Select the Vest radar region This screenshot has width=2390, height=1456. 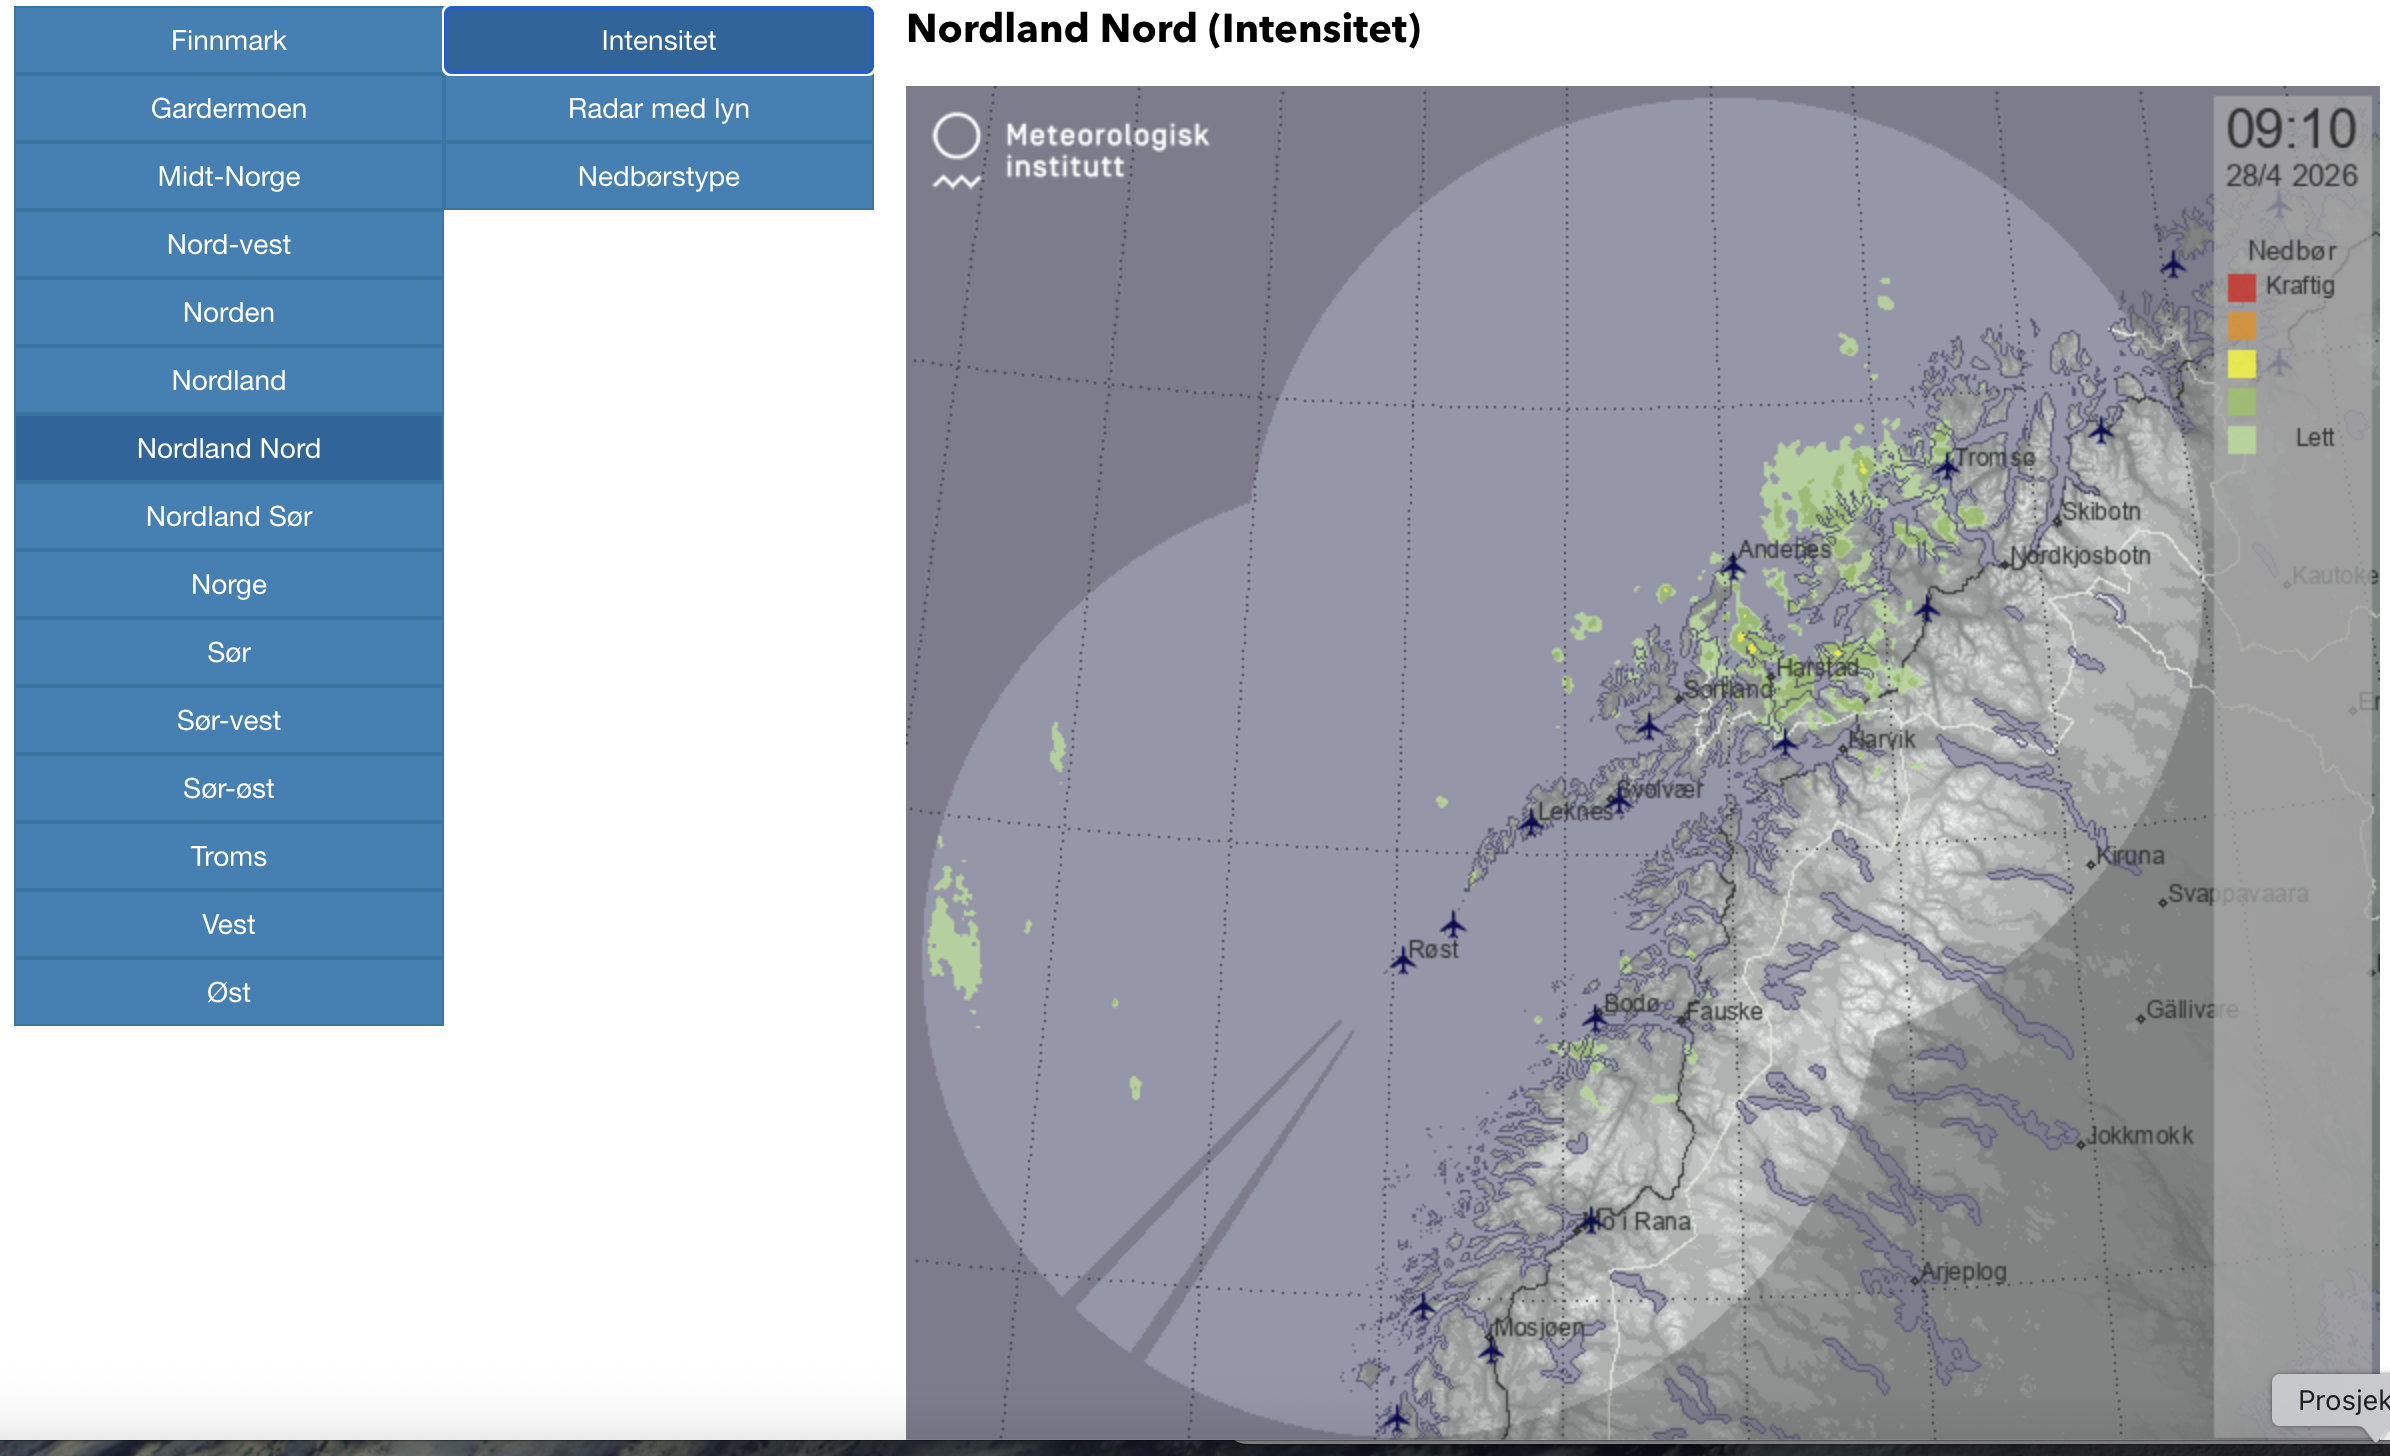pos(229,924)
